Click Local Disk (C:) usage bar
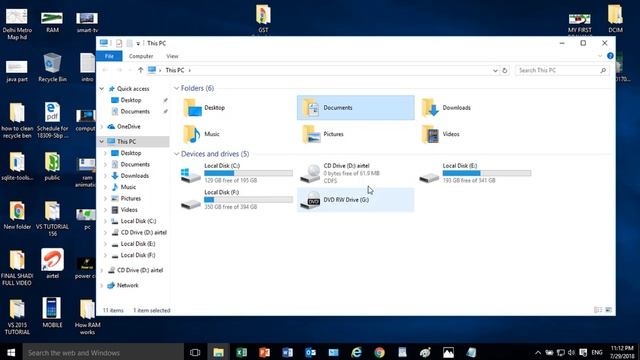Screen dimensions: 640x360 pyautogui.click(x=248, y=173)
